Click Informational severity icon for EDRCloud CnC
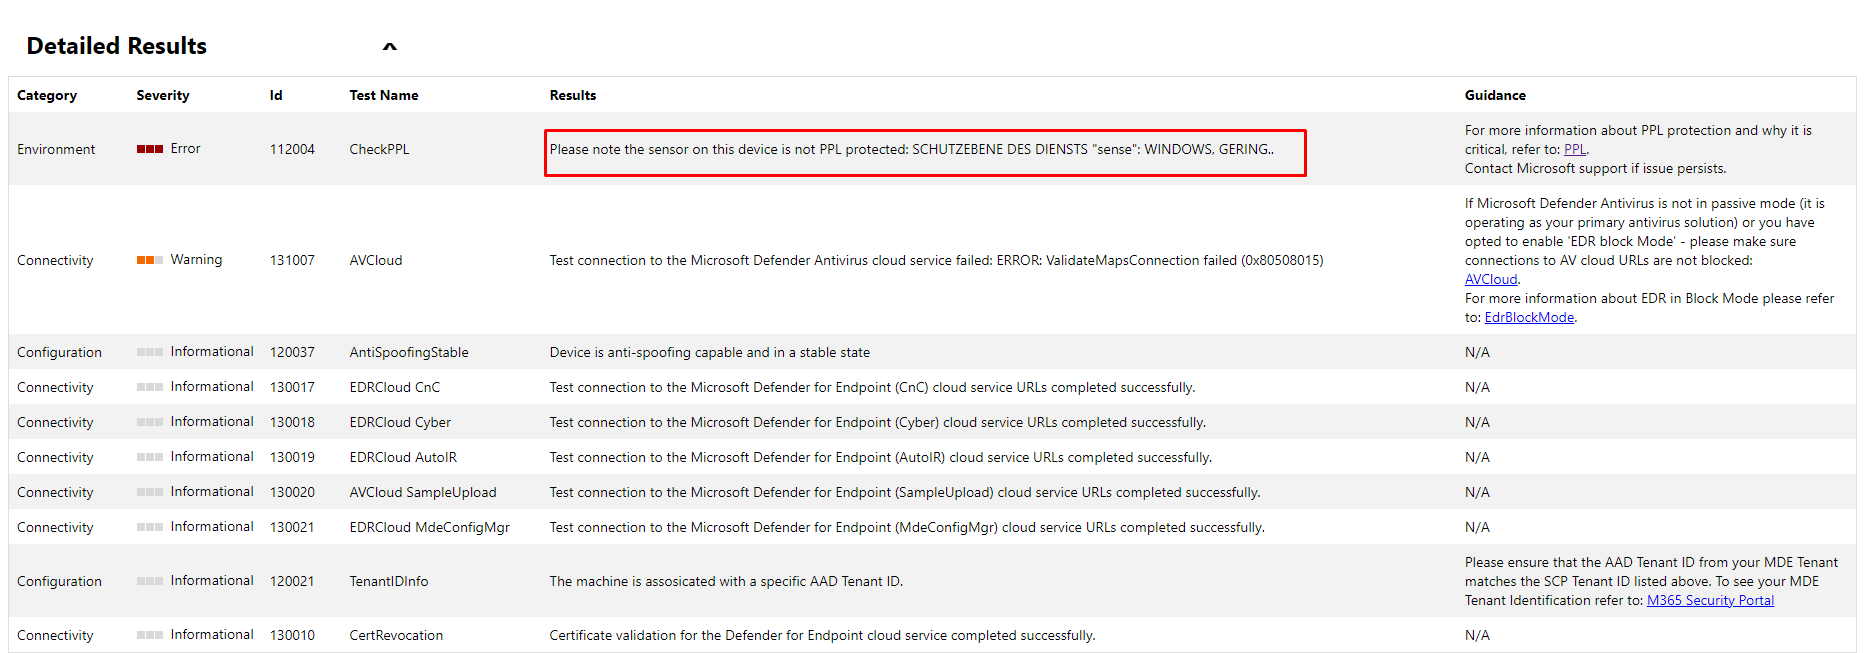The width and height of the screenshot is (1869, 653). tap(150, 387)
